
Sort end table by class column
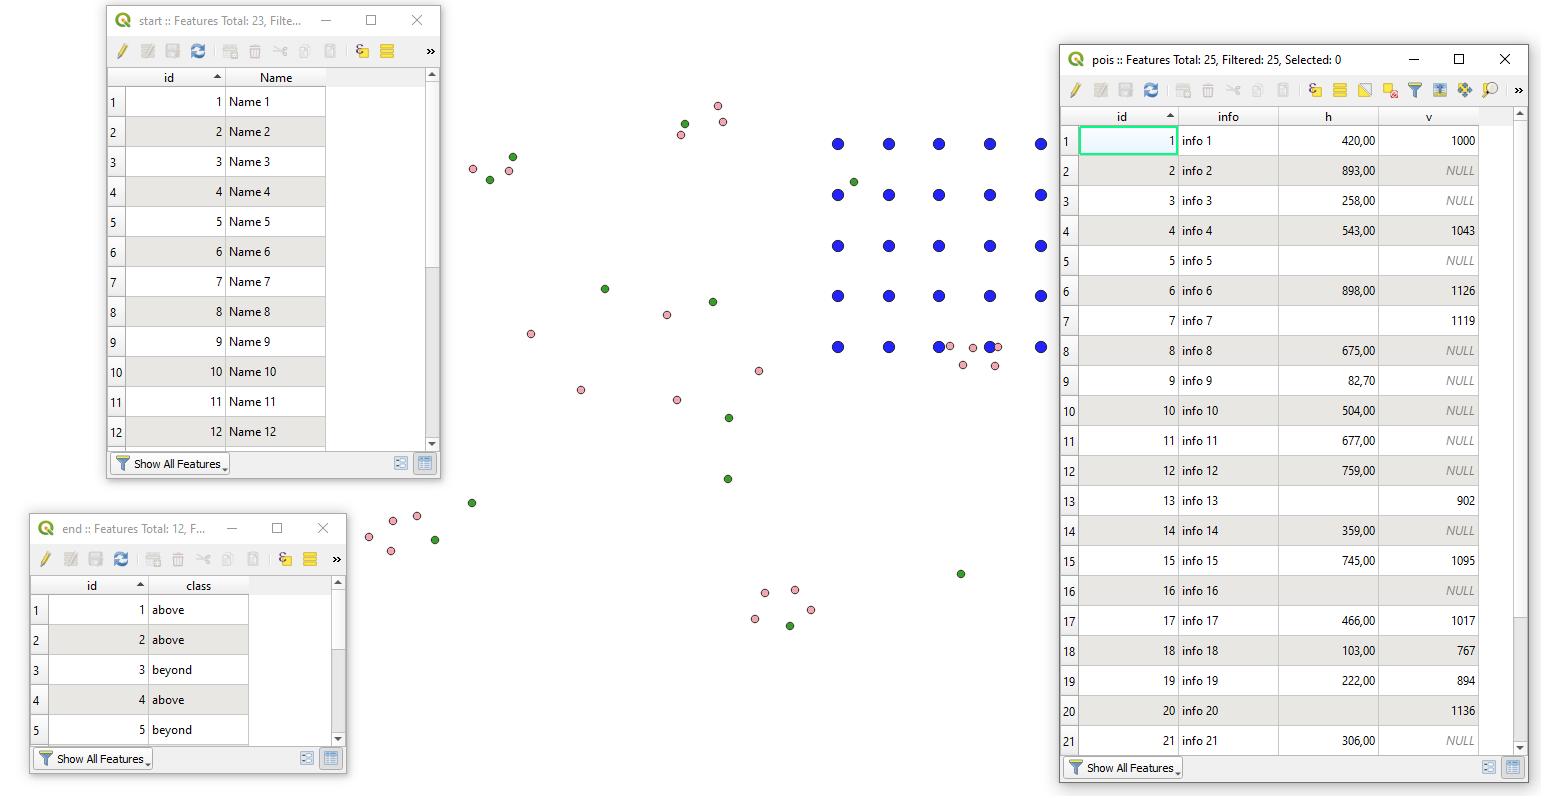coord(198,586)
